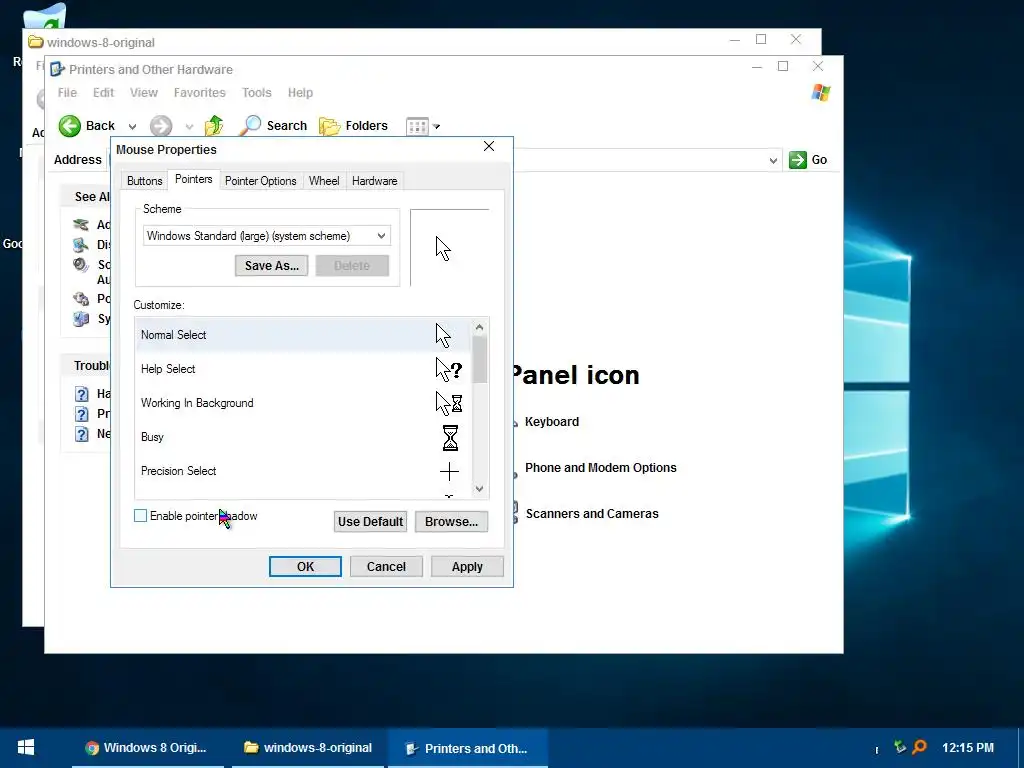Open Phone and Modem Options link
The image size is (1024, 768).
(x=601, y=468)
